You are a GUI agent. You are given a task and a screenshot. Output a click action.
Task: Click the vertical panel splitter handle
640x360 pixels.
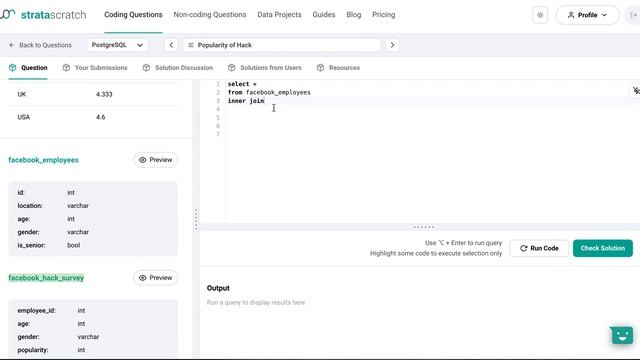(x=196, y=220)
